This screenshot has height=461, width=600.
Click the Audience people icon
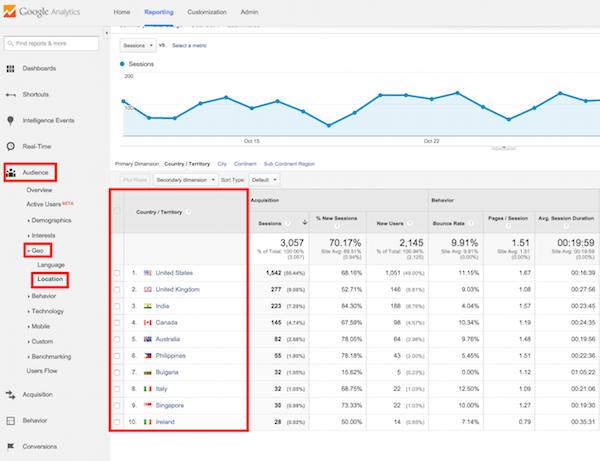coord(11,173)
